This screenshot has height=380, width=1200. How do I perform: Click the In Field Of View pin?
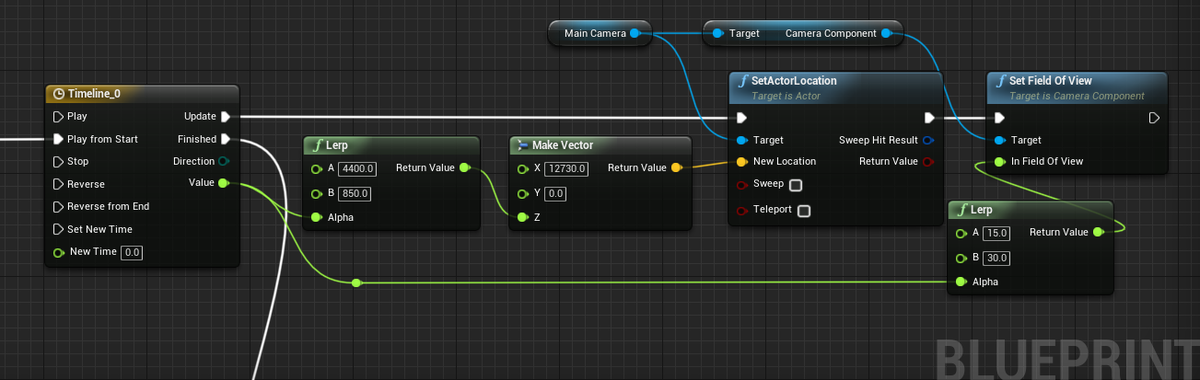click(x=1000, y=161)
